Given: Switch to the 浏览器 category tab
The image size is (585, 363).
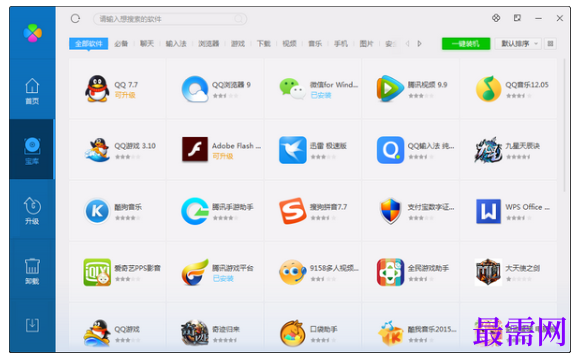Looking at the screenshot, I should point(209,44).
